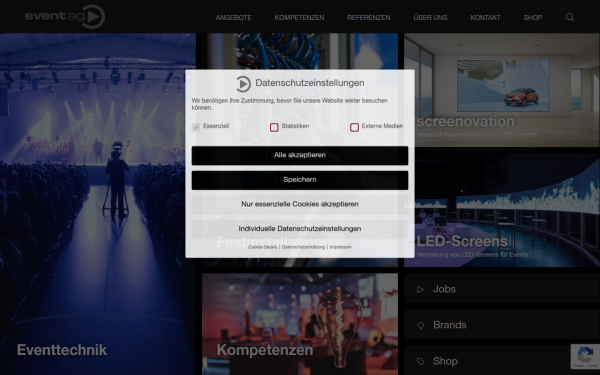
Task: Click the eventag logo in header
Action: point(65,16)
